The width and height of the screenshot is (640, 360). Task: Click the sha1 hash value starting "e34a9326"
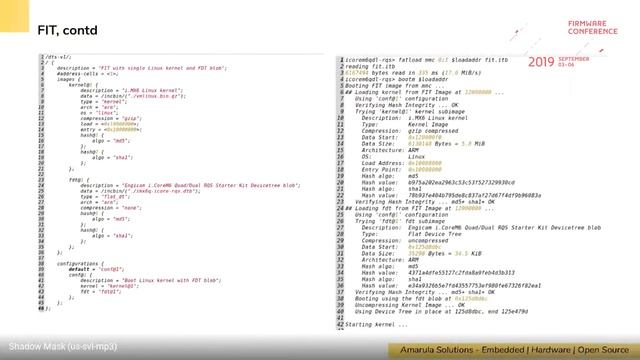coord(475,286)
